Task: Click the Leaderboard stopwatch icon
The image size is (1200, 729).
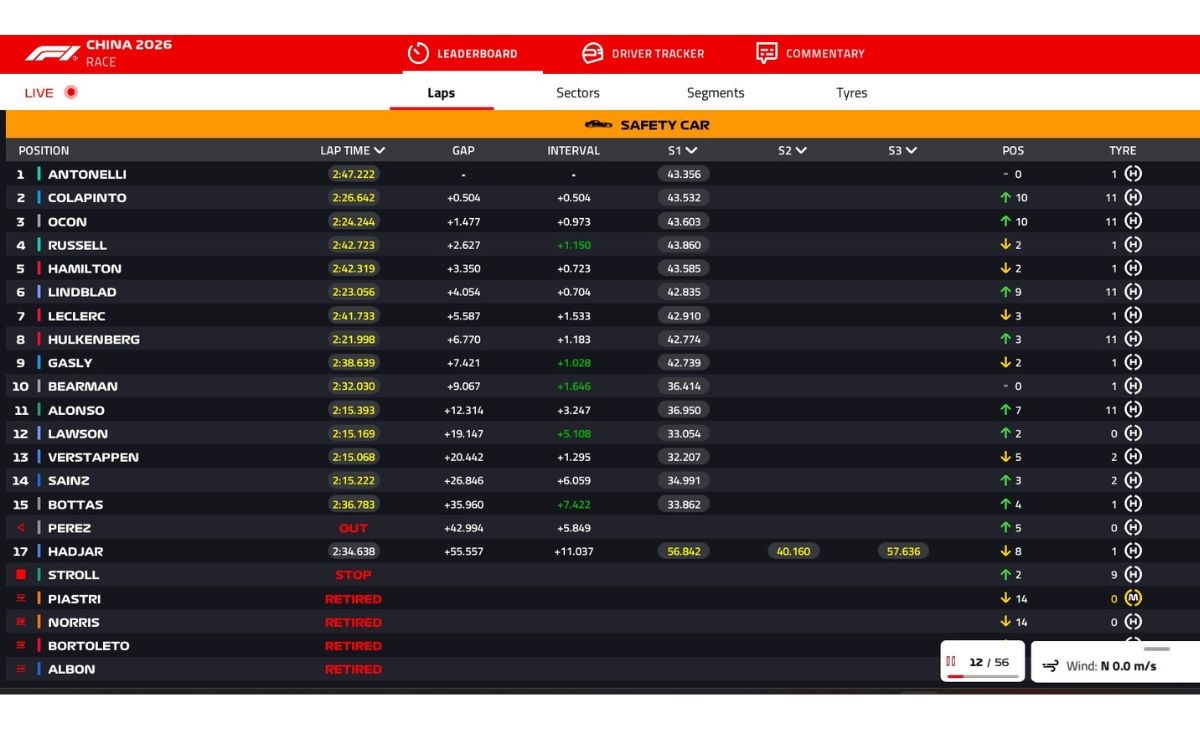Action: 418,53
